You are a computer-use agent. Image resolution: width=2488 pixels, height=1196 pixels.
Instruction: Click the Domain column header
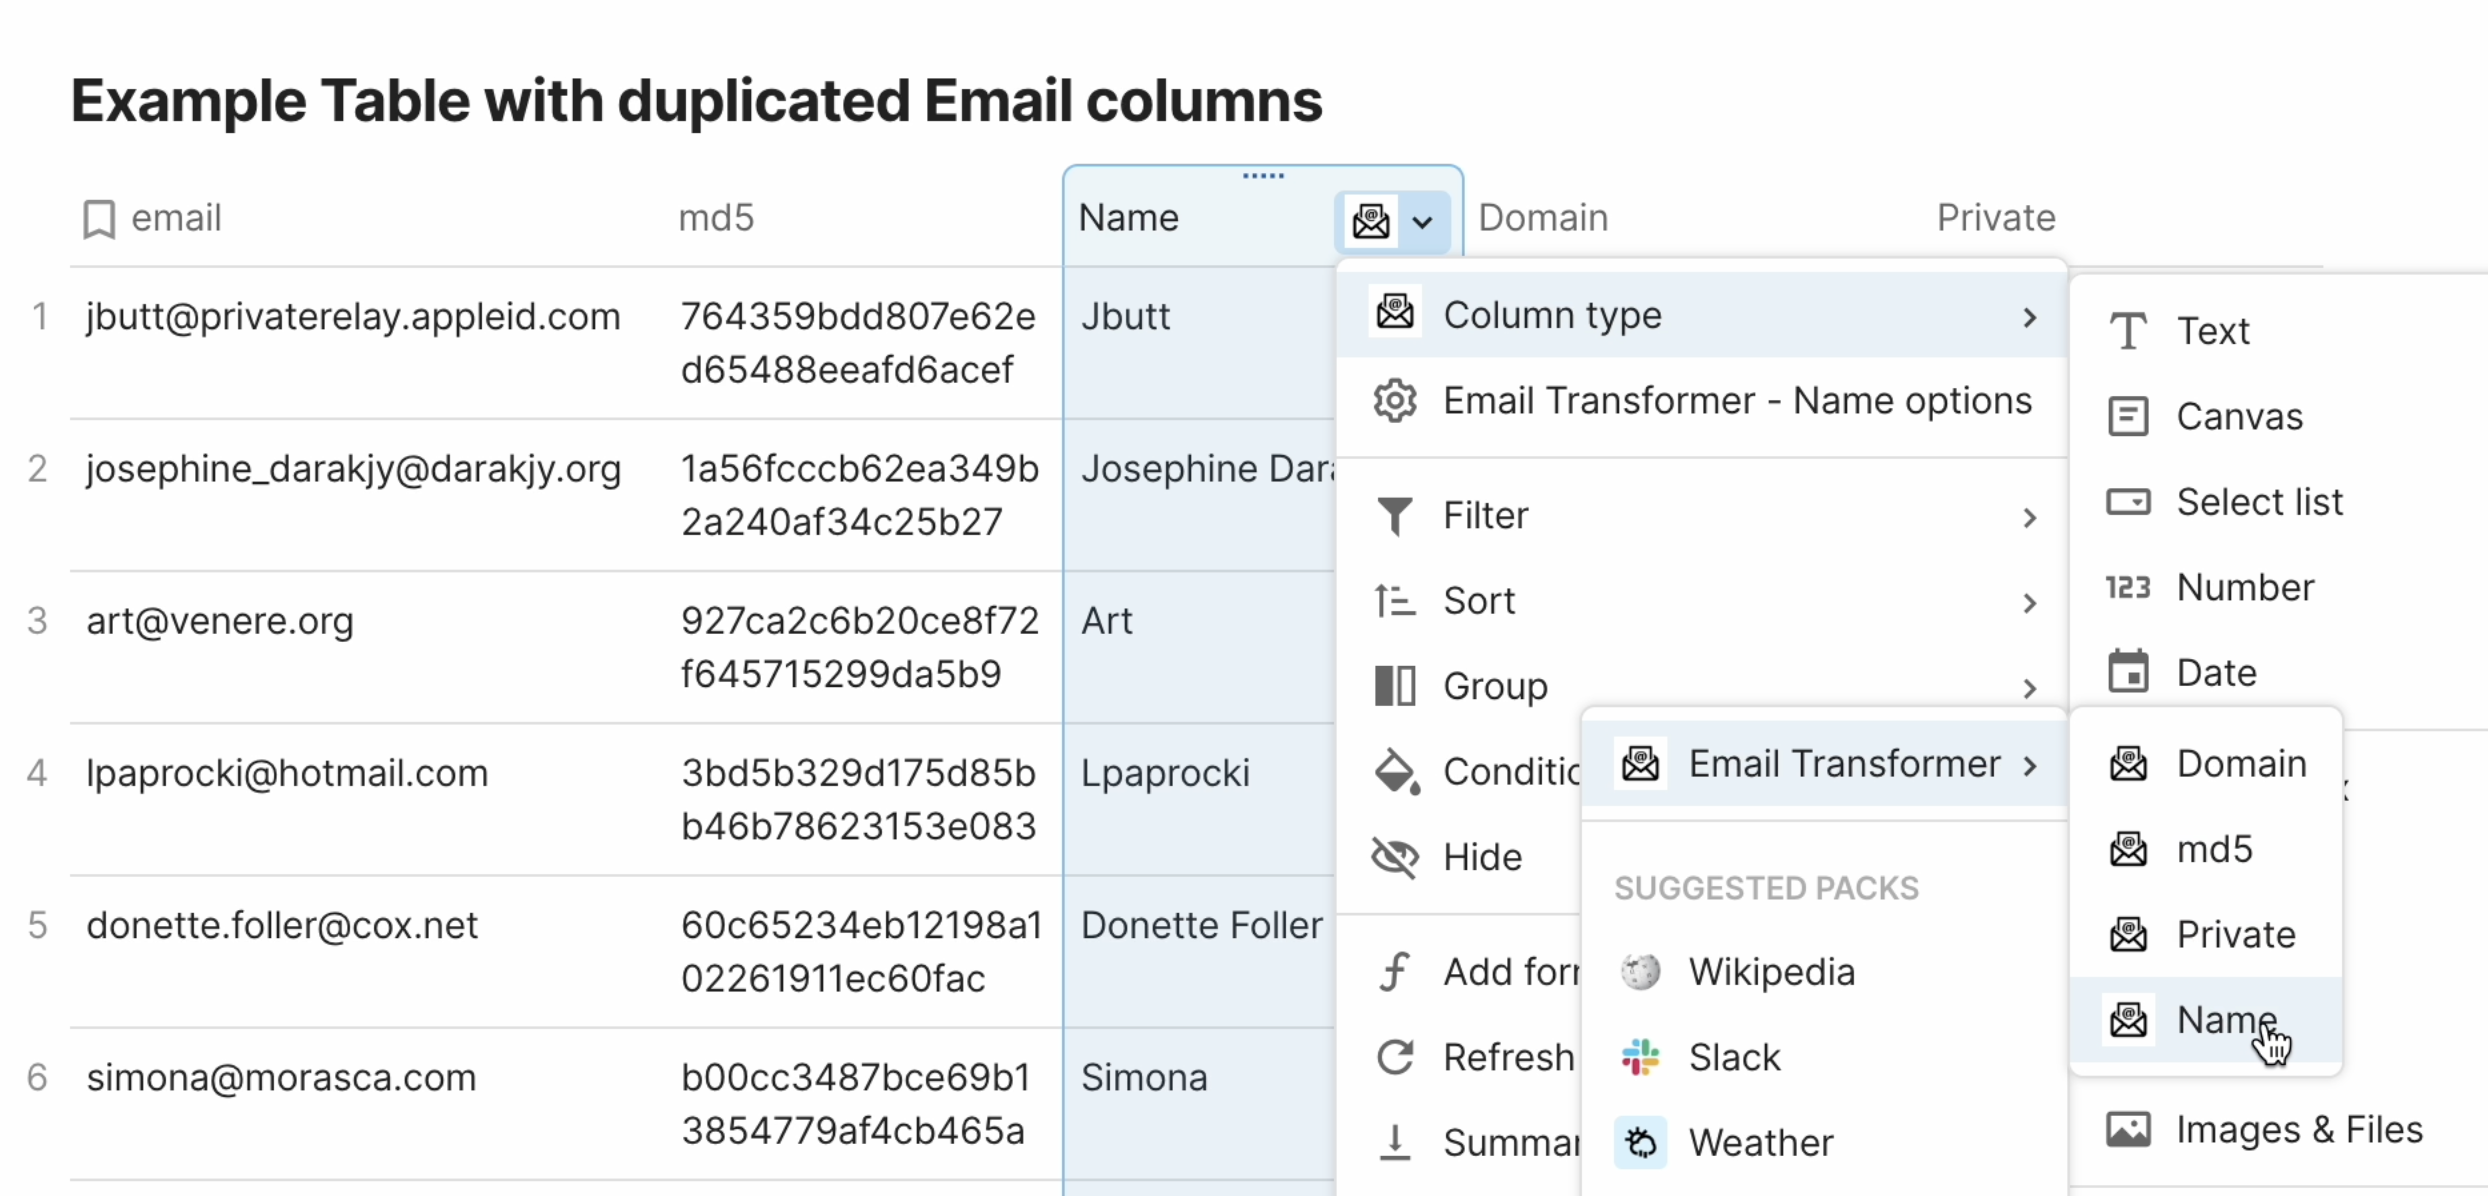(1543, 218)
